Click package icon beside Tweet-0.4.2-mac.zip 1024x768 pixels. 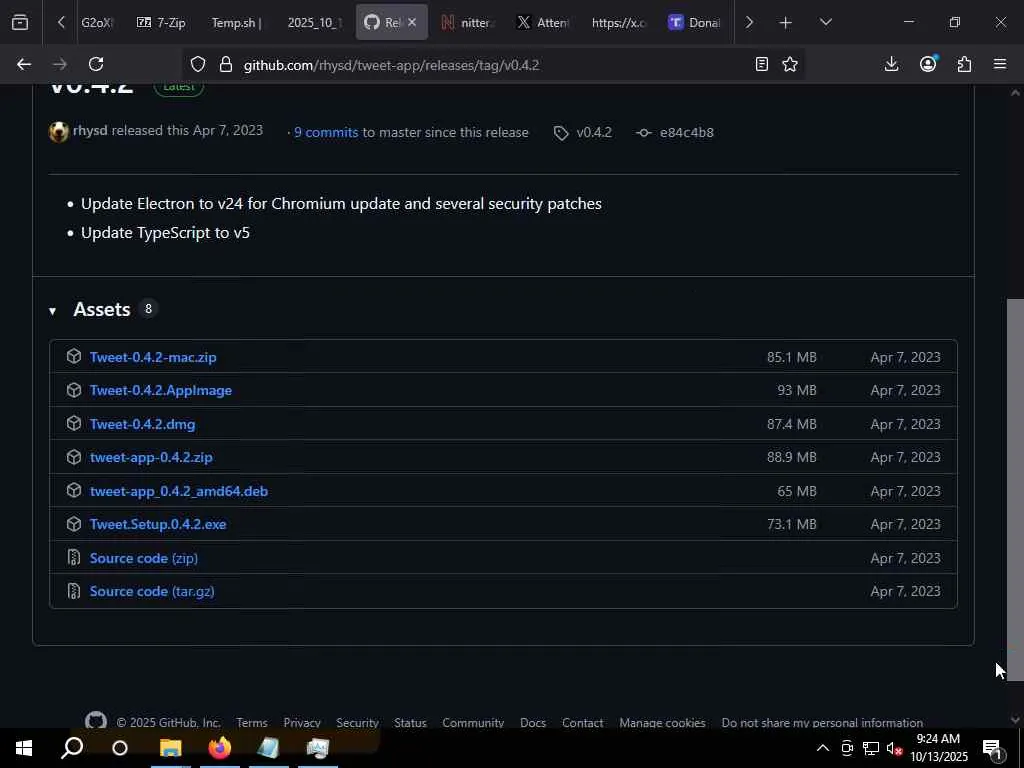[x=74, y=356]
